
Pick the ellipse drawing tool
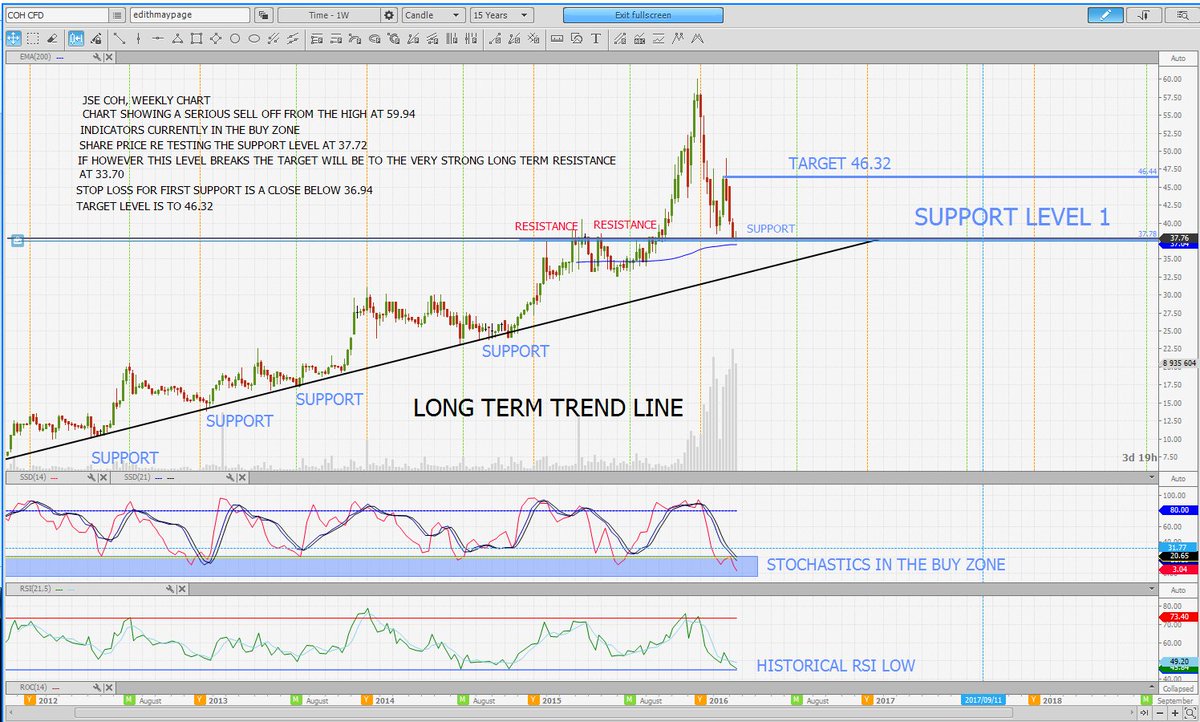click(x=254, y=38)
